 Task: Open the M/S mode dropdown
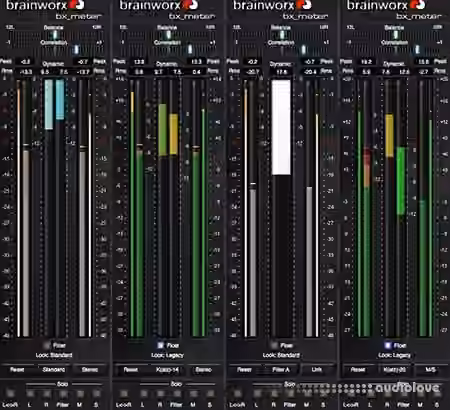[x=431, y=370]
